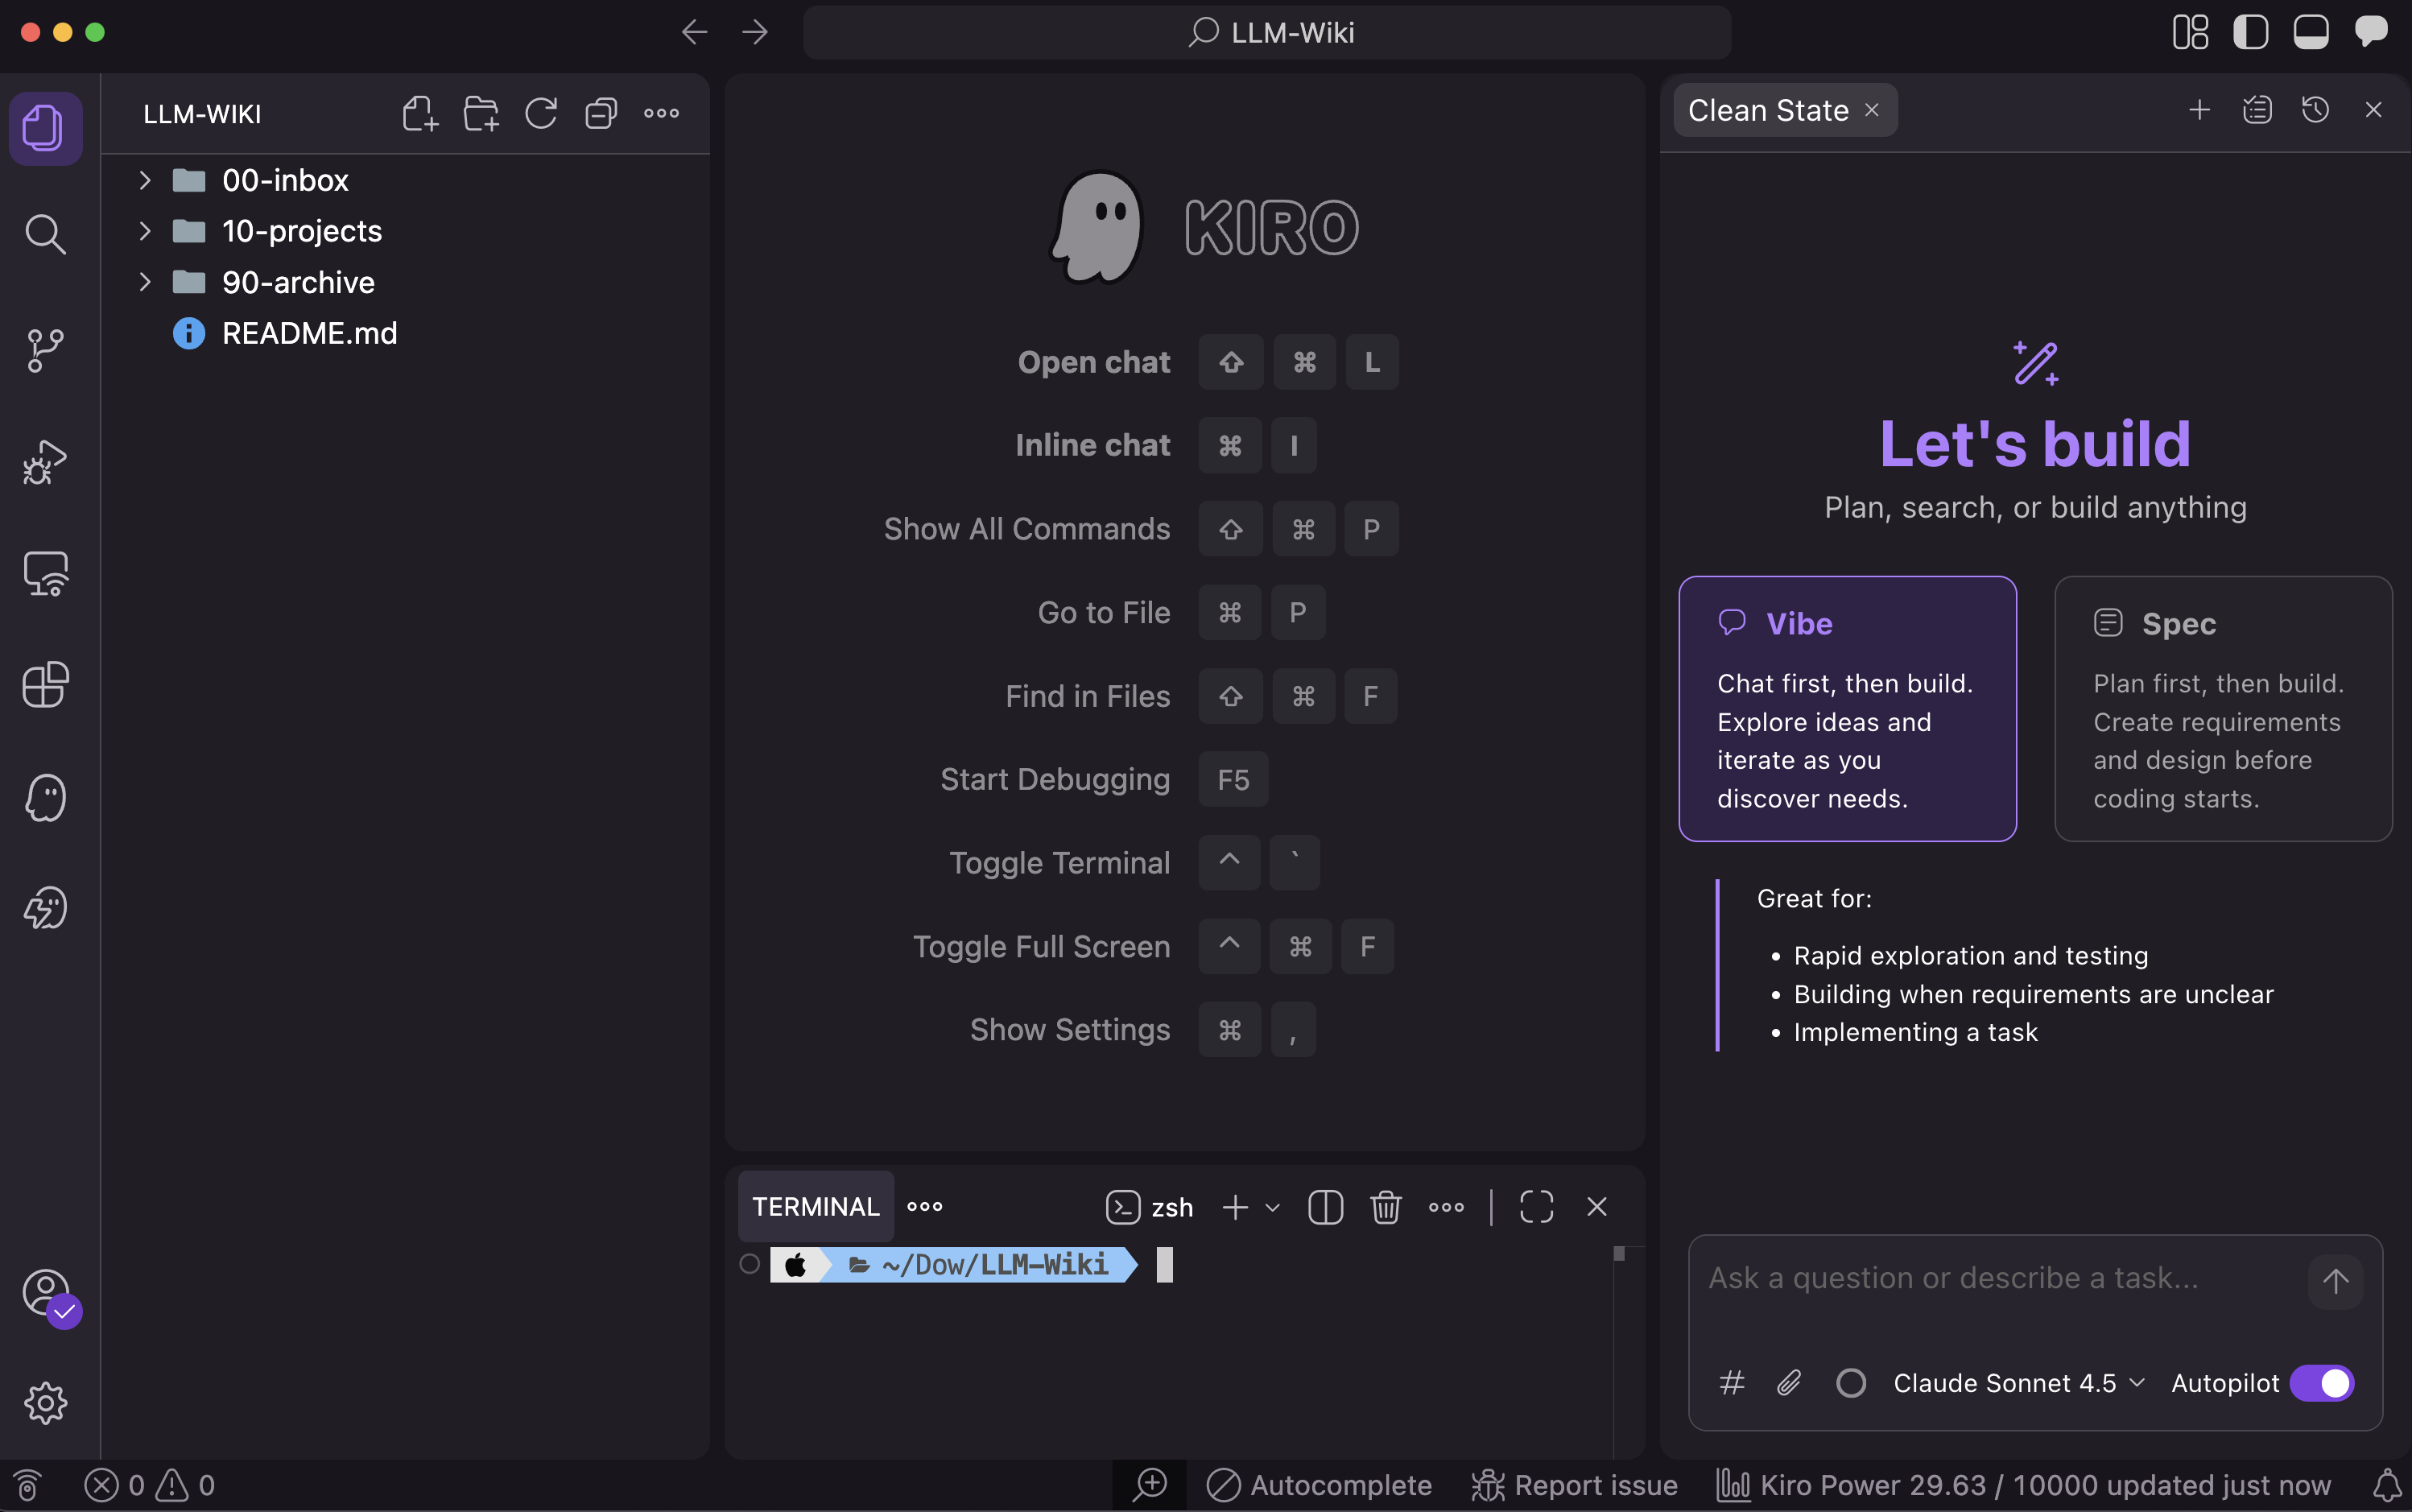The image size is (2412, 1512).
Task: Toggle the bottom panel visibility
Action: pyautogui.click(x=2310, y=32)
